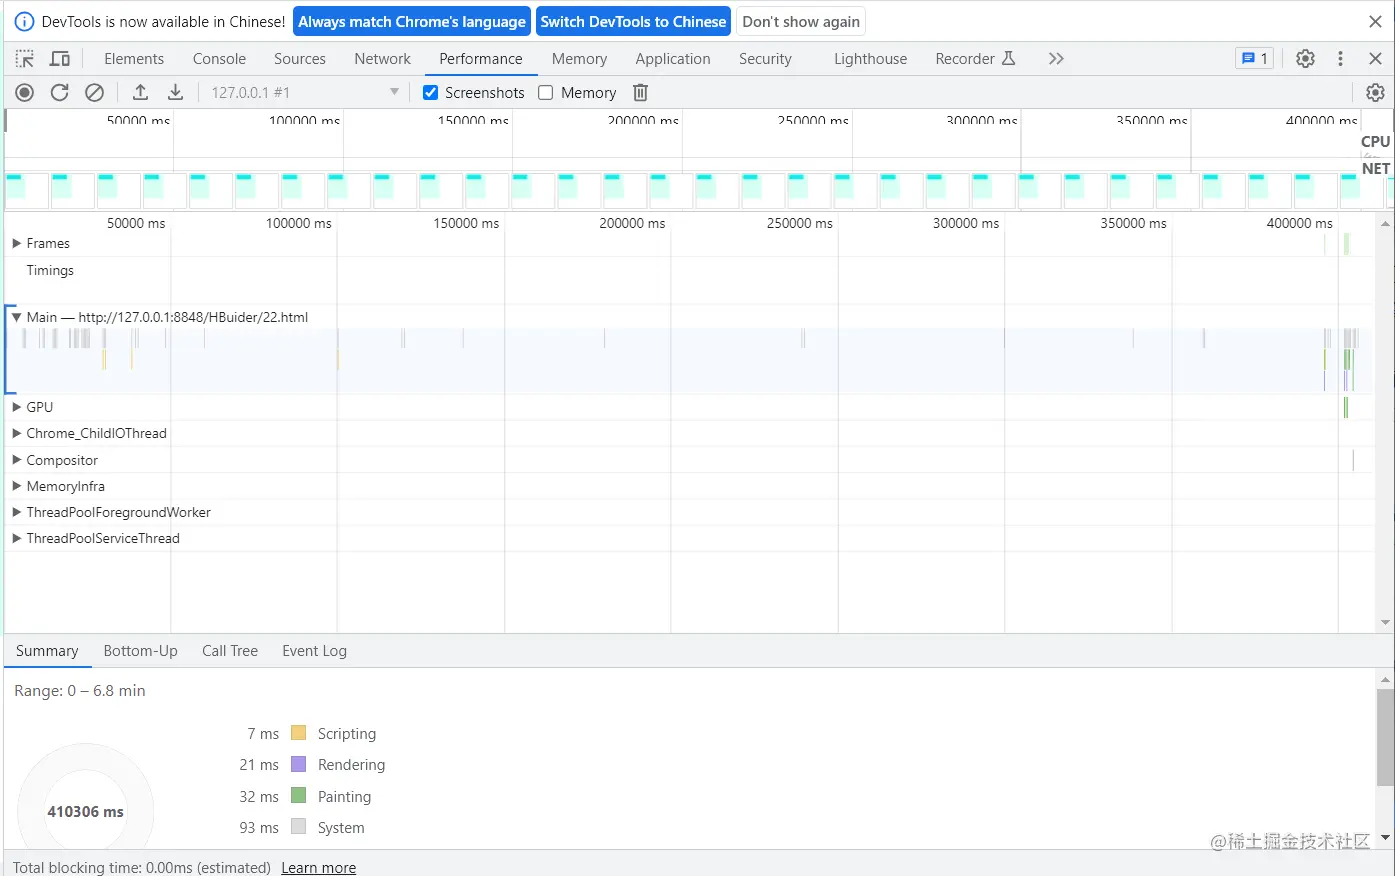The width and height of the screenshot is (1395, 876).
Task: Toggle the Memory checkbox
Action: pyautogui.click(x=546, y=93)
